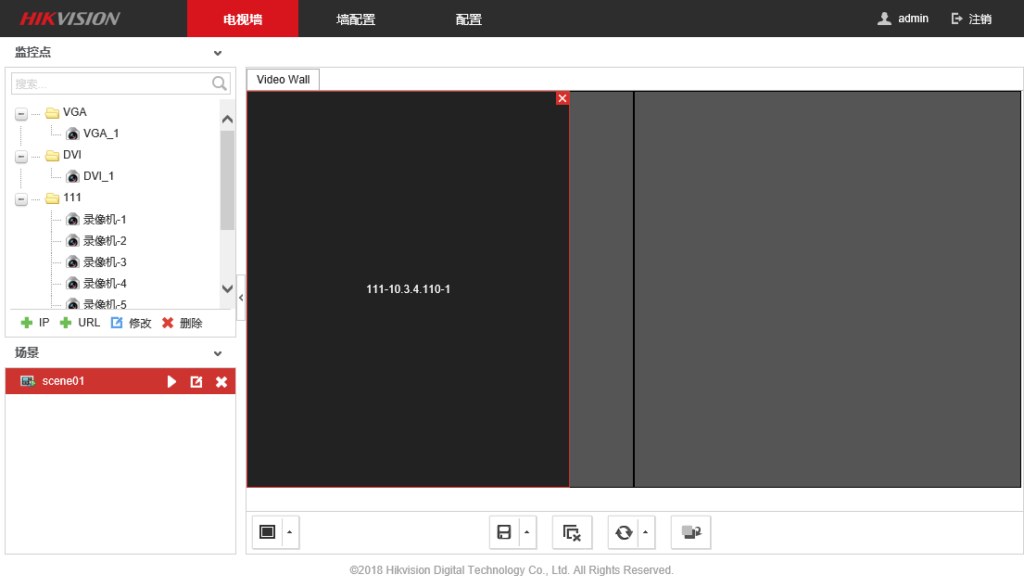This screenshot has width=1024, height=587.
Task: Collapse the 监控点 panel chevron
Action: (218, 53)
